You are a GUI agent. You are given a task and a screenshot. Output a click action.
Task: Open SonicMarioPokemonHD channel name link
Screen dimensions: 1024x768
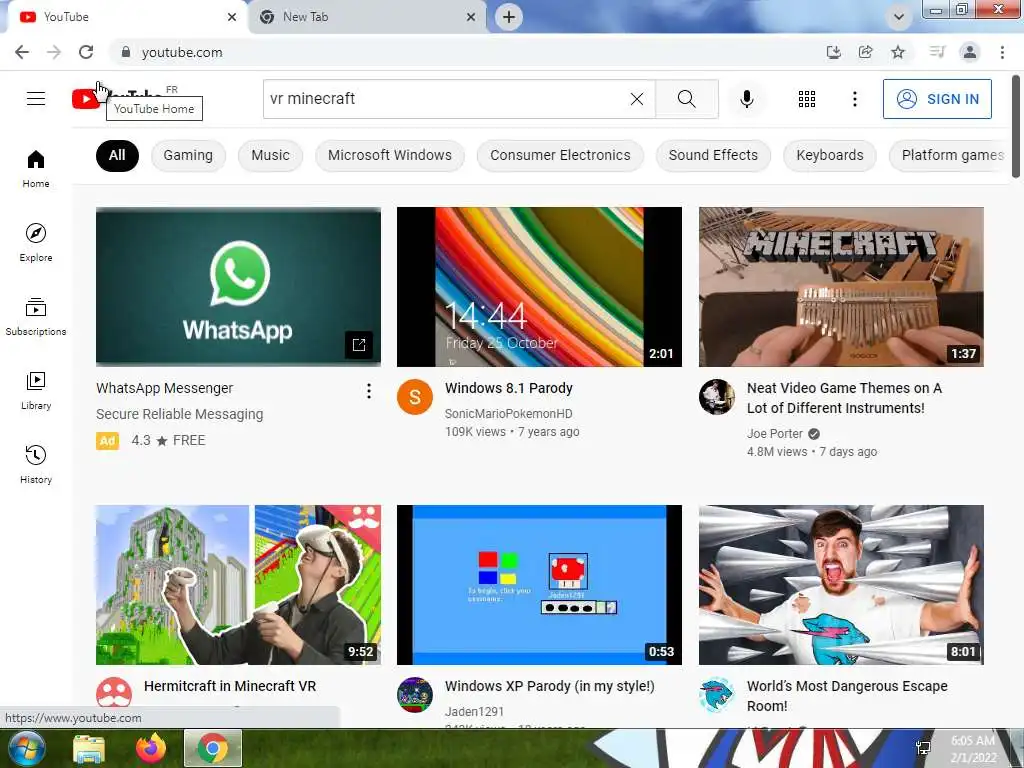pyautogui.click(x=509, y=413)
